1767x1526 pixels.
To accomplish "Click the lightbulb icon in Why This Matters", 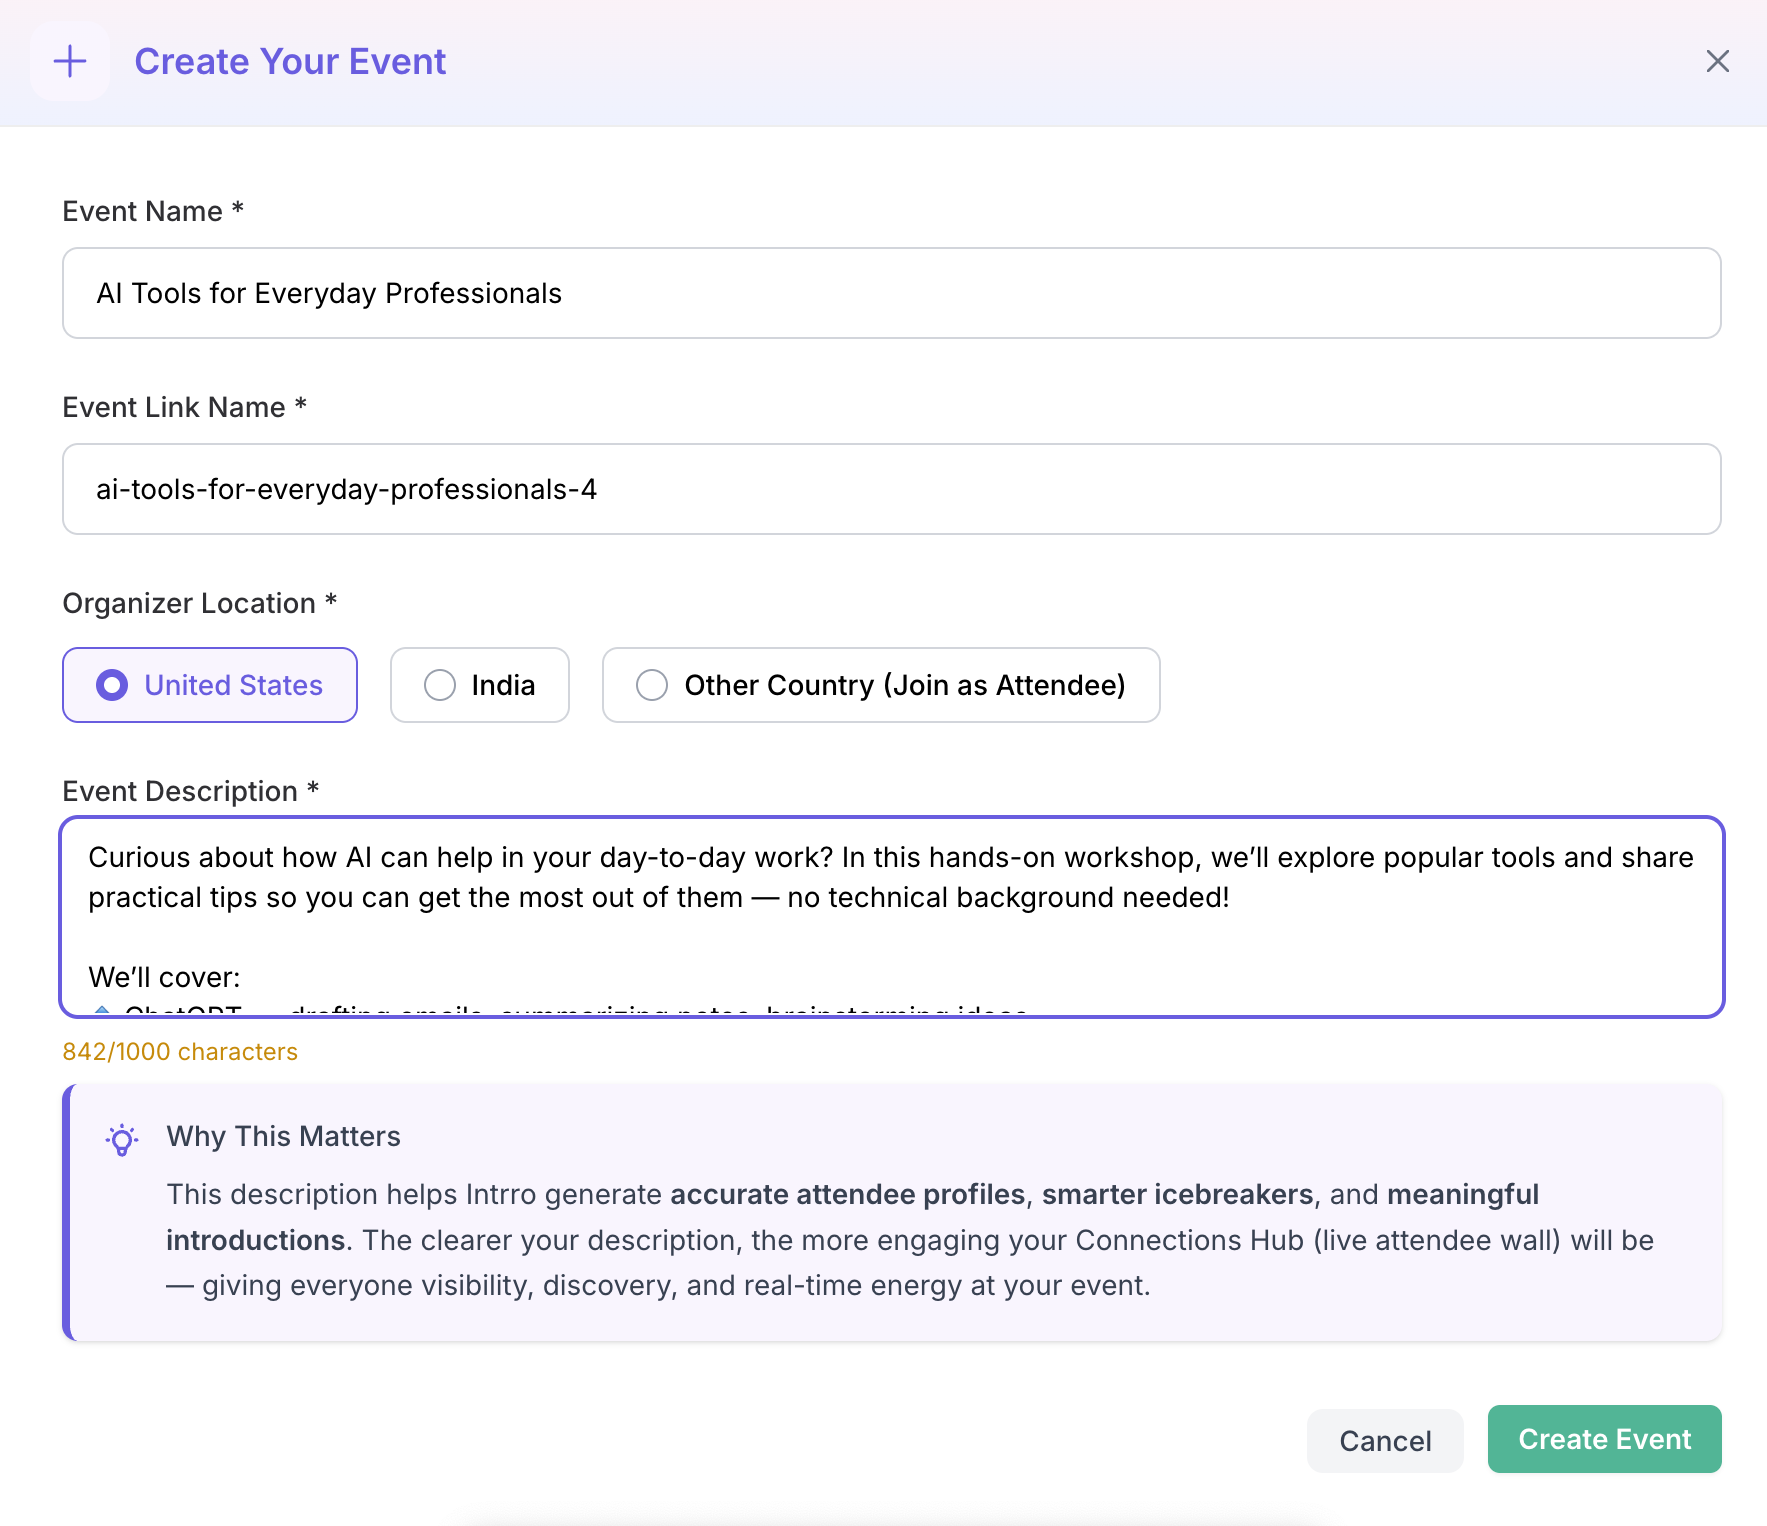I will click(x=122, y=1139).
